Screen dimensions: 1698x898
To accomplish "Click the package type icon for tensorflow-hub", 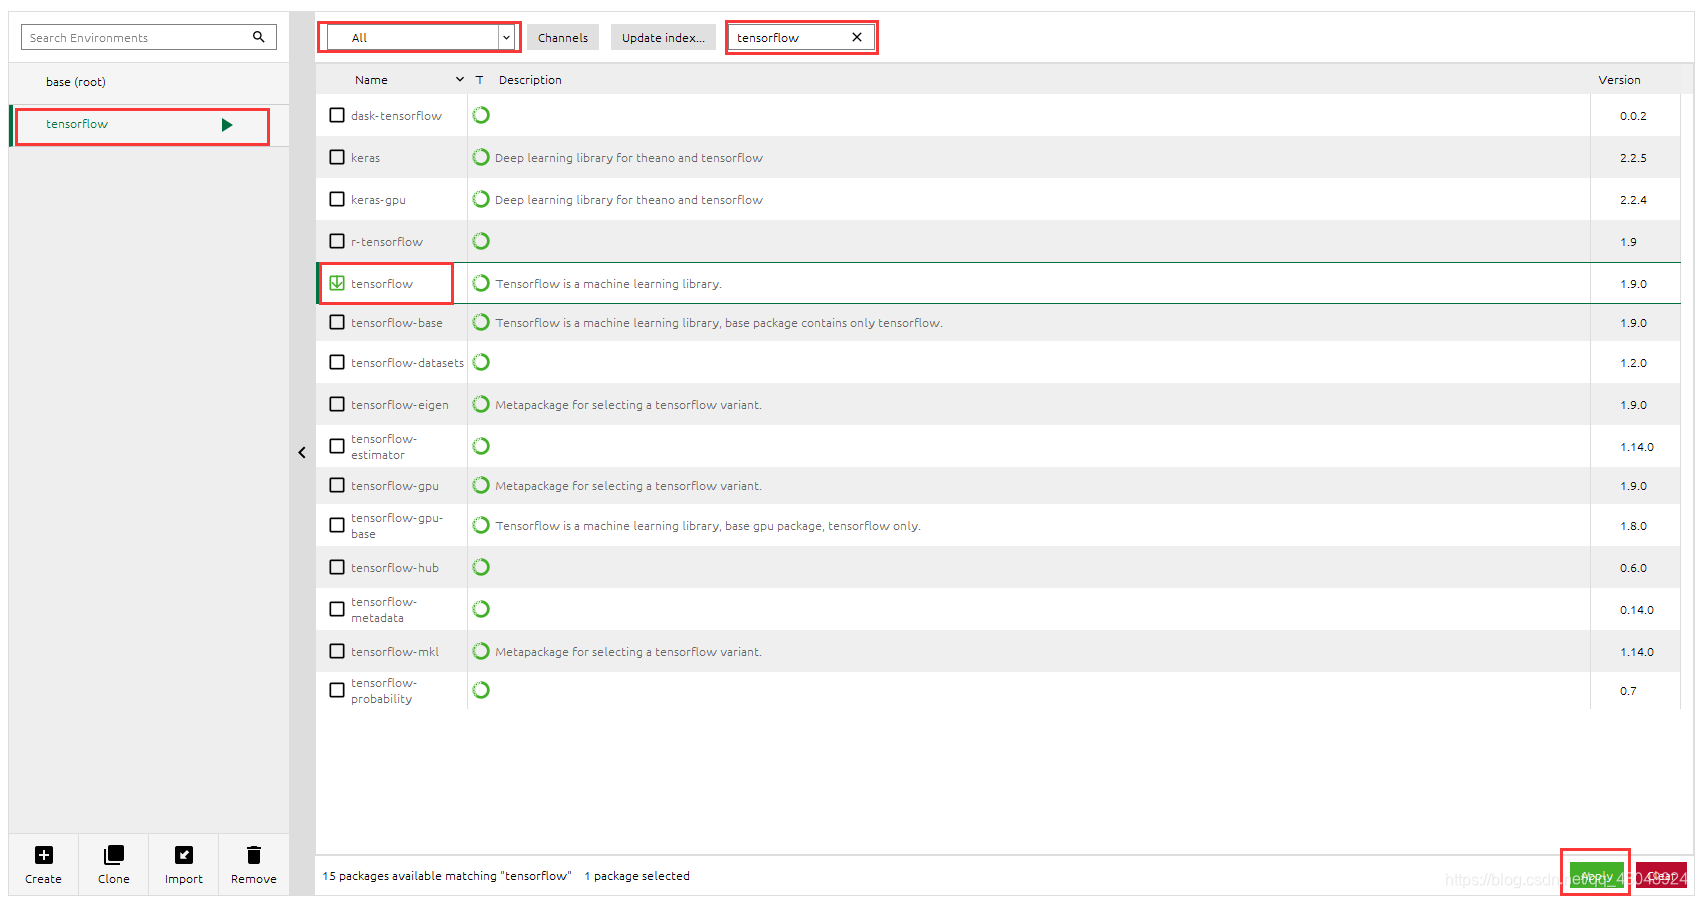I will pos(481,567).
